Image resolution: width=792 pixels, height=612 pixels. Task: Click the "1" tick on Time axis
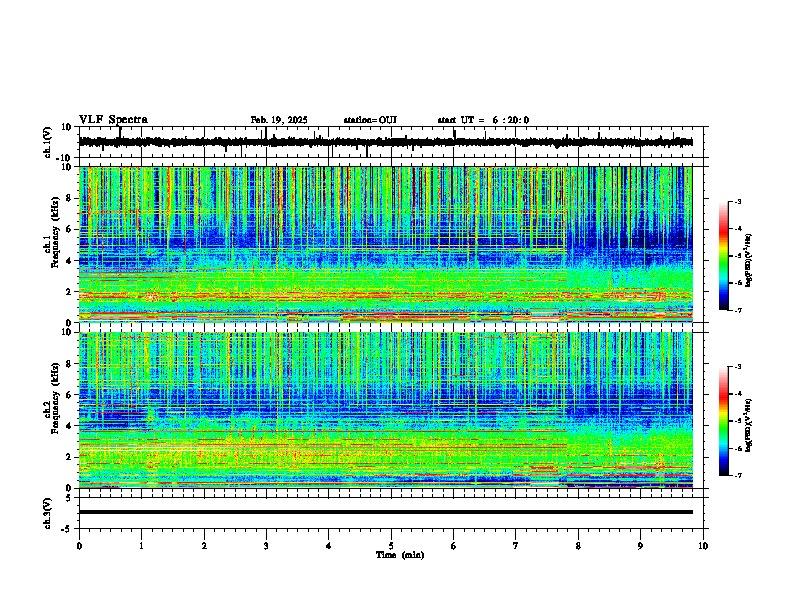(x=141, y=546)
